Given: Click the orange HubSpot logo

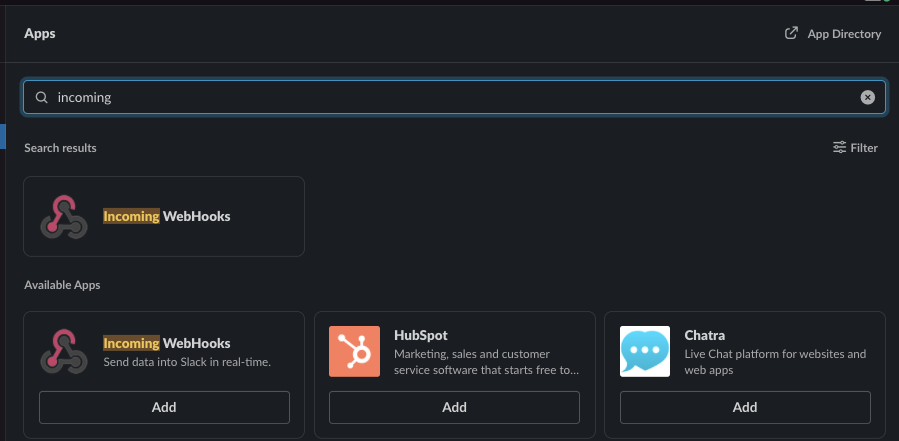Looking at the screenshot, I should click(x=354, y=352).
